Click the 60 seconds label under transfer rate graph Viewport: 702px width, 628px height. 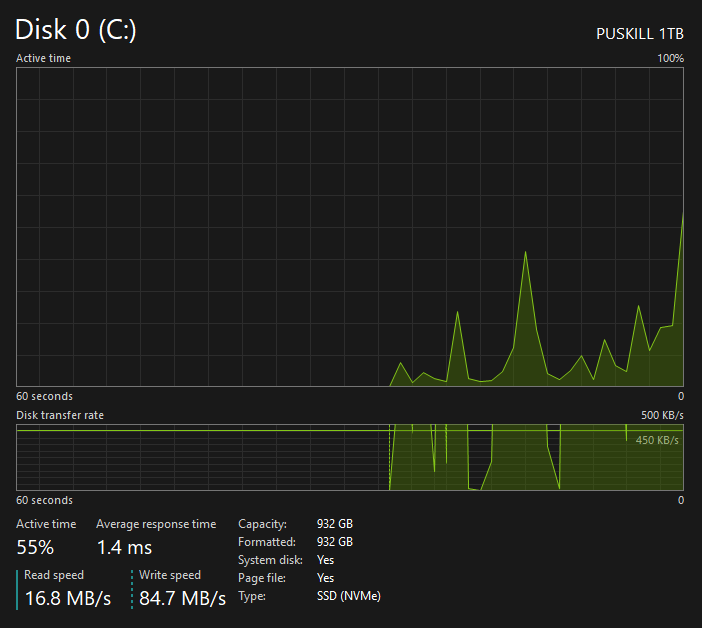[44, 500]
